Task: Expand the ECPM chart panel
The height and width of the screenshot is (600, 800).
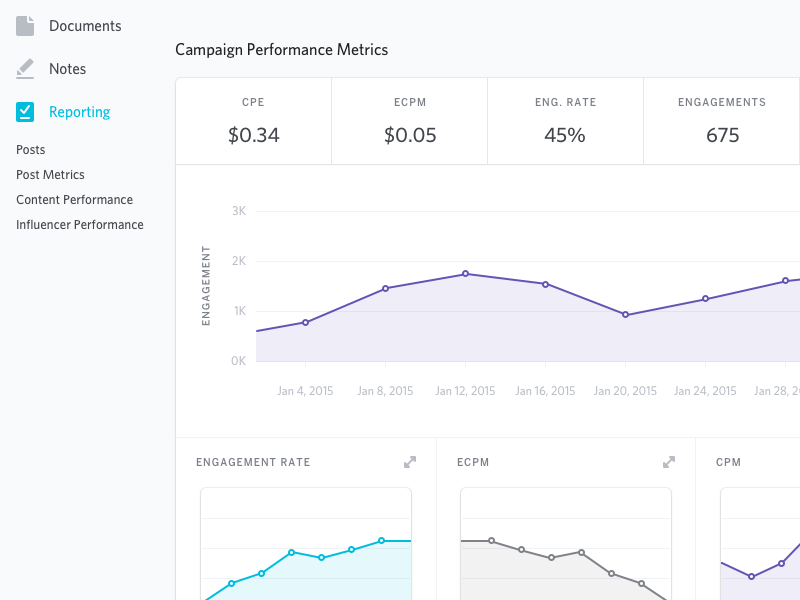Action: click(x=669, y=462)
